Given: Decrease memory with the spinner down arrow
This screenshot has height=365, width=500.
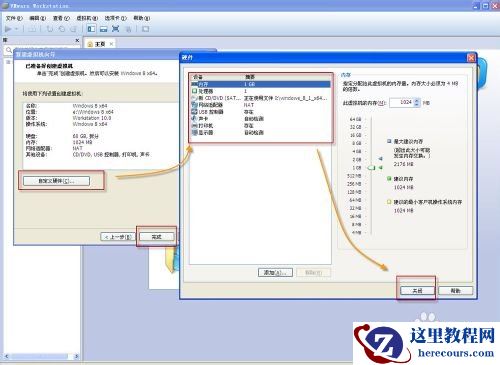Looking at the screenshot, I should tap(417, 105).
